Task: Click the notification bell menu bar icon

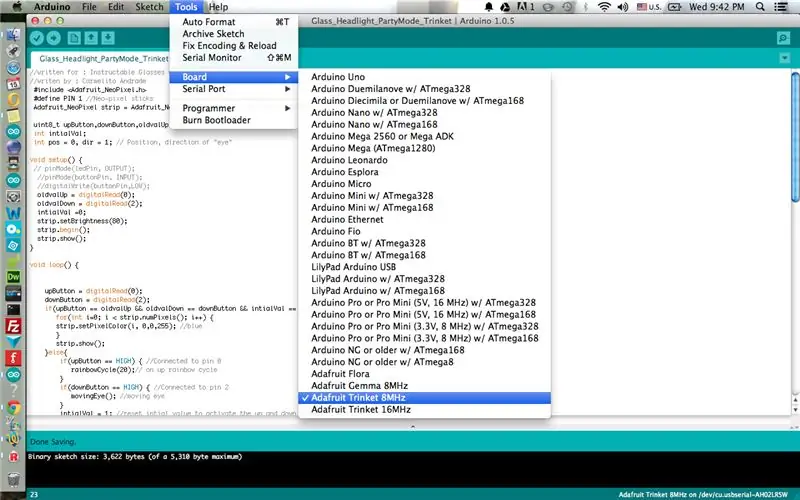Action: (x=489, y=7)
